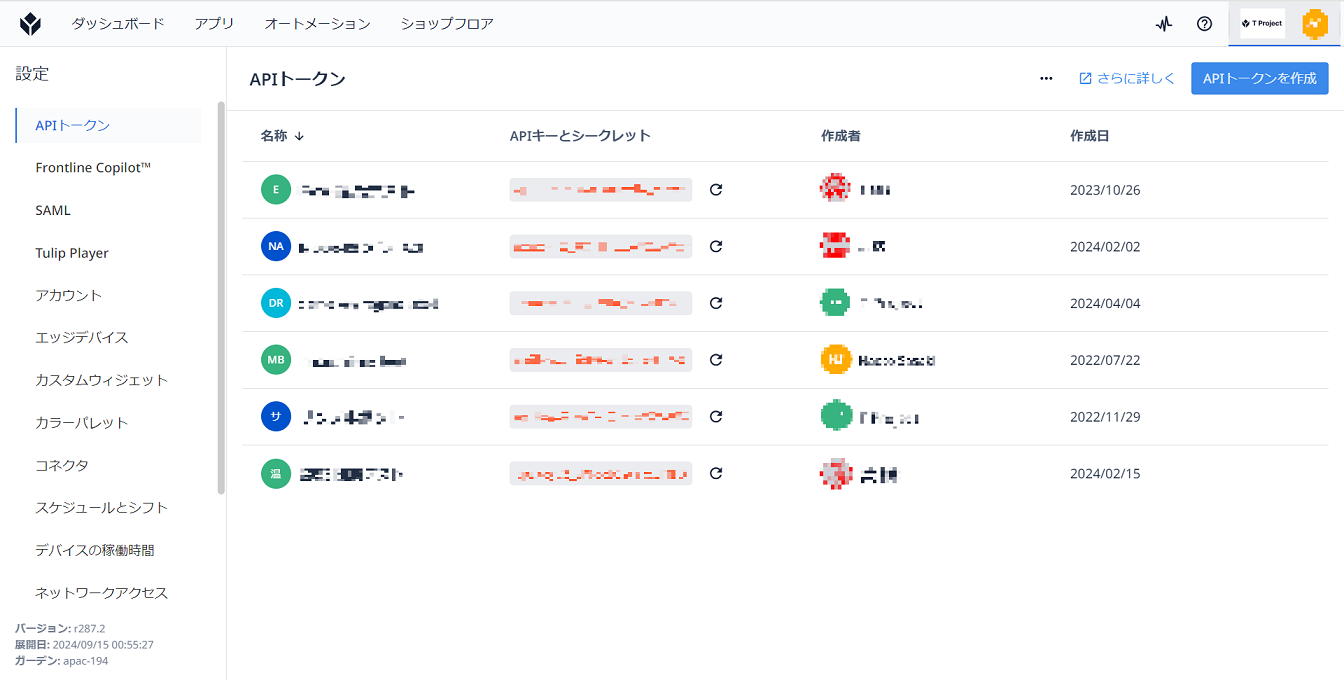The width and height of the screenshot is (1344, 680).
Task: Click the version text r287.2
Action: (x=89, y=629)
